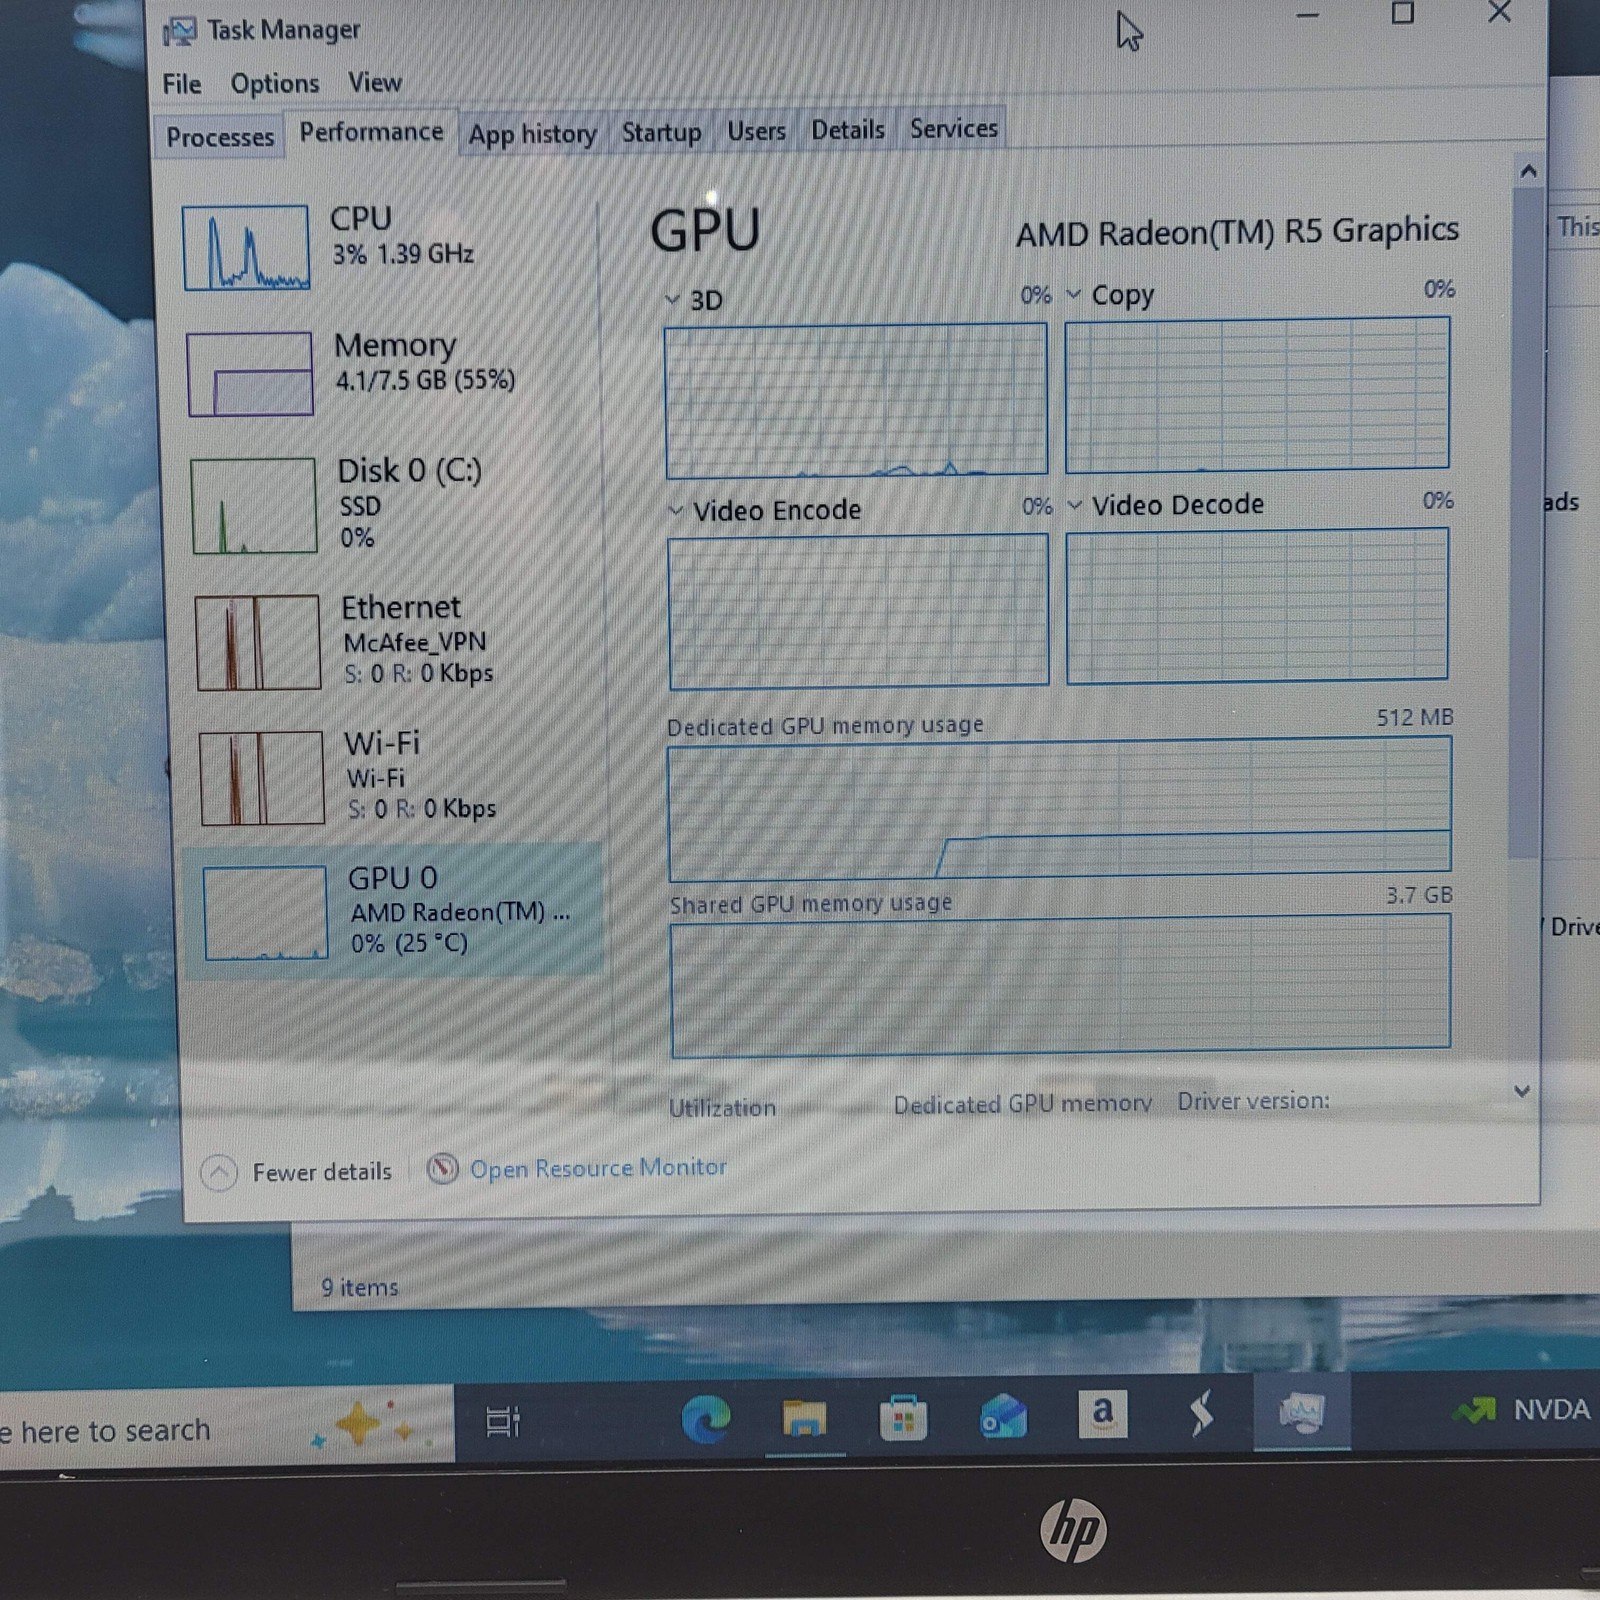Open Amazon app from the taskbar

coord(1102,1414)
